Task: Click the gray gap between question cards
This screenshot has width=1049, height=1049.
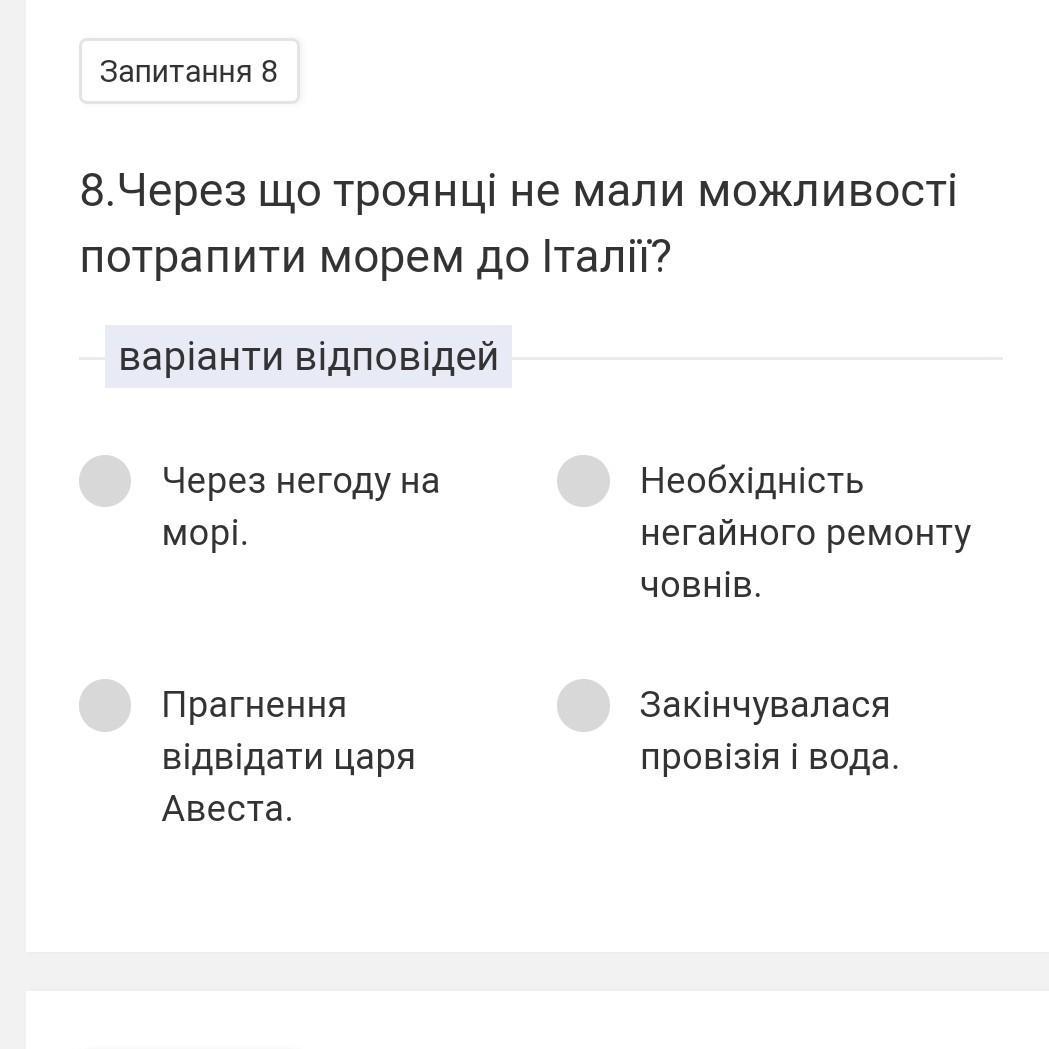Action: coord(537,971)
